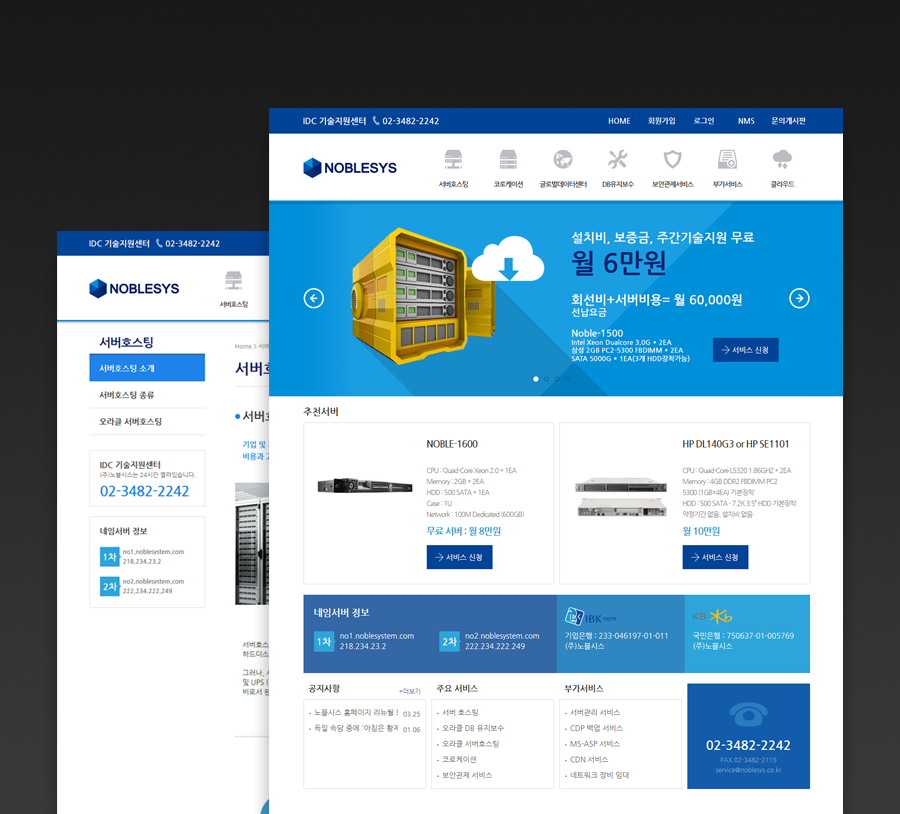Click the NOBLESYS logo in main header
The width and height of the screenshot is (900, 814).
click(x=350, y=168)
